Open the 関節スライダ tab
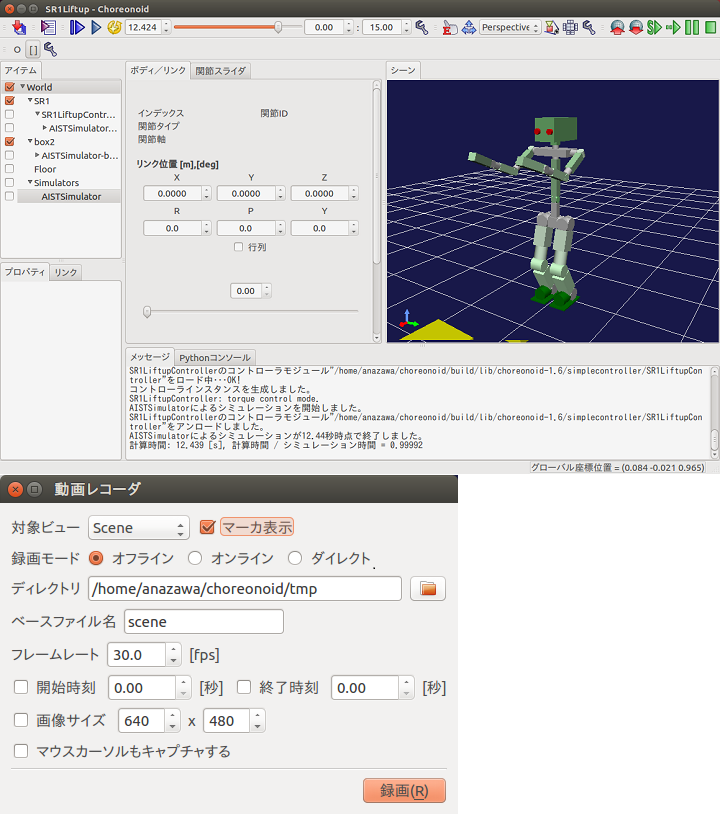This screenshot has height=814, width=720. pos(221,71)
